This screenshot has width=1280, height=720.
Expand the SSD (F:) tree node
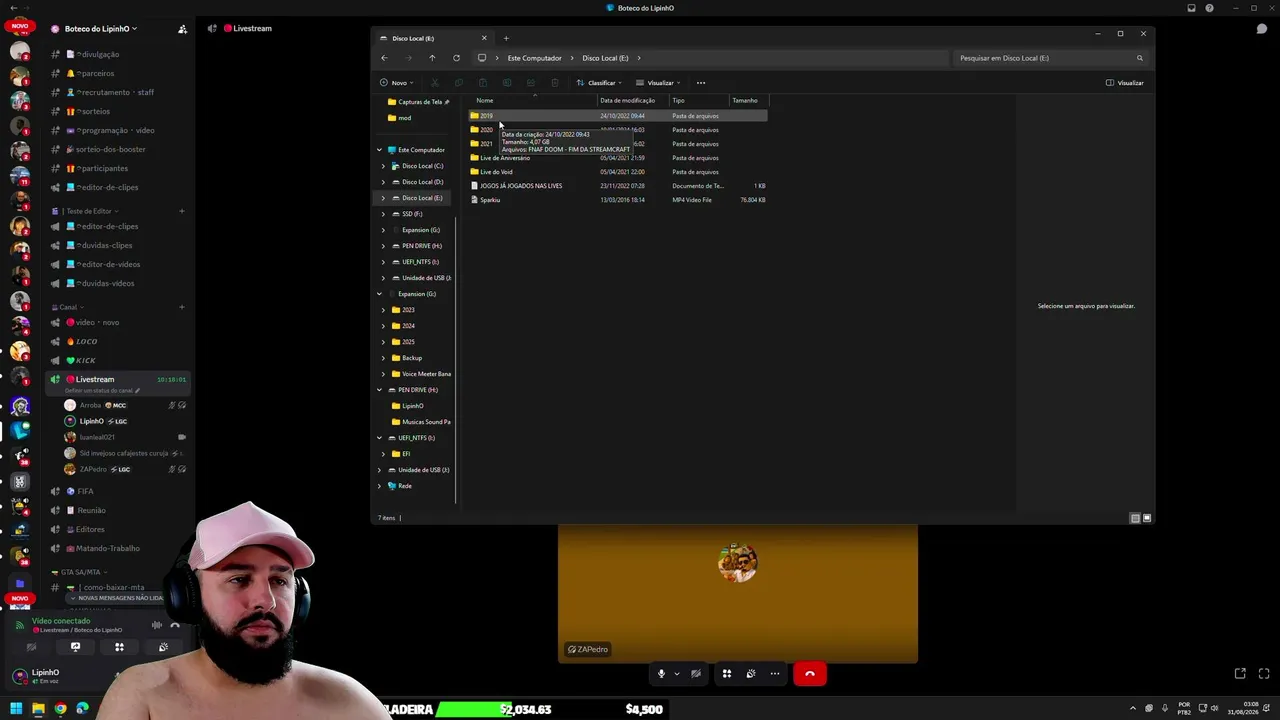[383, 214]
